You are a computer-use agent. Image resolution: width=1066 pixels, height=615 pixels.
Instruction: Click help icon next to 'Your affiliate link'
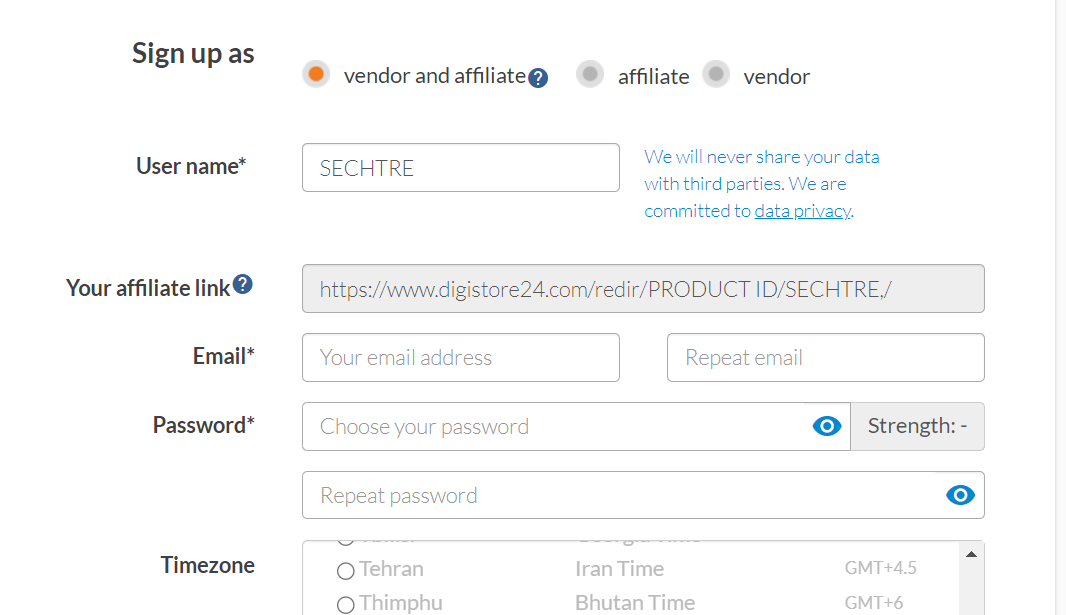242,286
